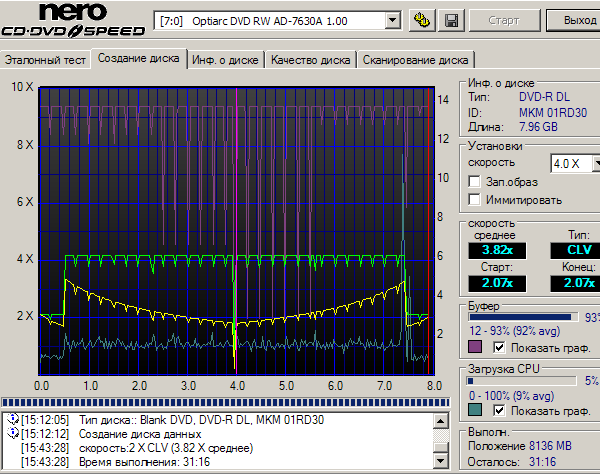Expand the 4.0 X speed dropdown
Viewport: 600px width, 474px height.
(594, 163)
